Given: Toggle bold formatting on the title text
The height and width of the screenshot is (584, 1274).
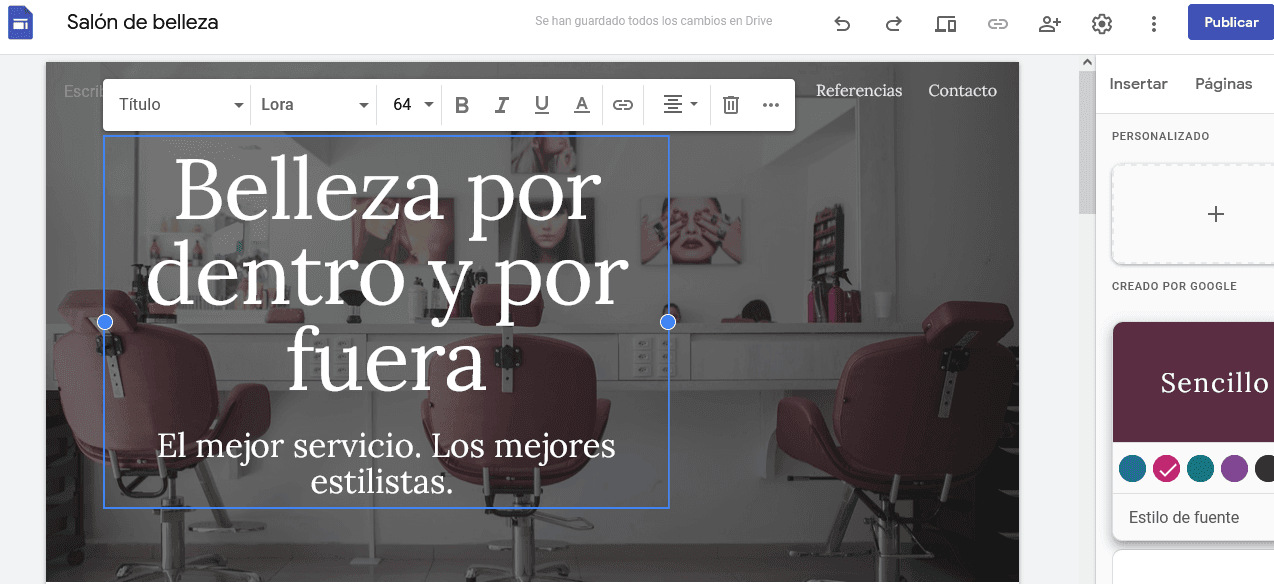Looking at the screenshot, I should coord(461,104).
